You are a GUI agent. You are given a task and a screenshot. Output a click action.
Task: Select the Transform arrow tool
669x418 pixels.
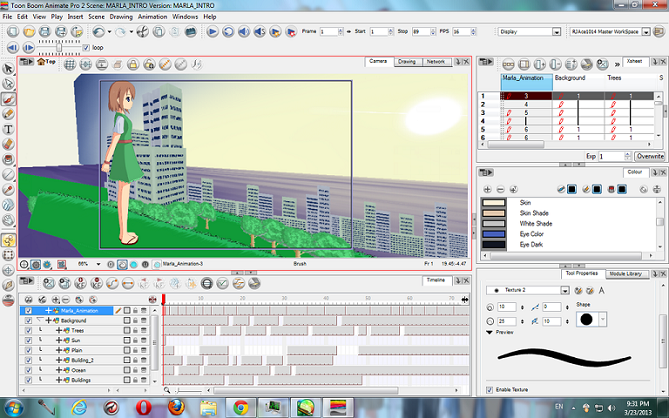pyautogui.click(x=9, y=69)
